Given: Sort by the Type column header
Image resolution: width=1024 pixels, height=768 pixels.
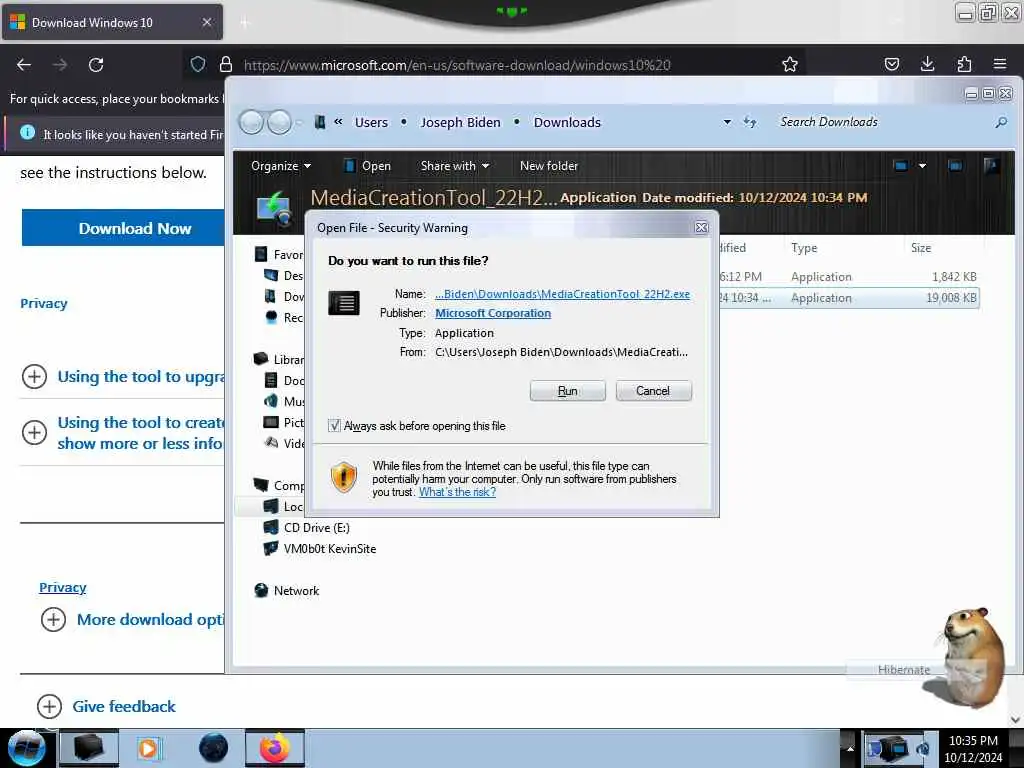Looking at the screenshot, I should pyautogui.click(x=805, y=248).
